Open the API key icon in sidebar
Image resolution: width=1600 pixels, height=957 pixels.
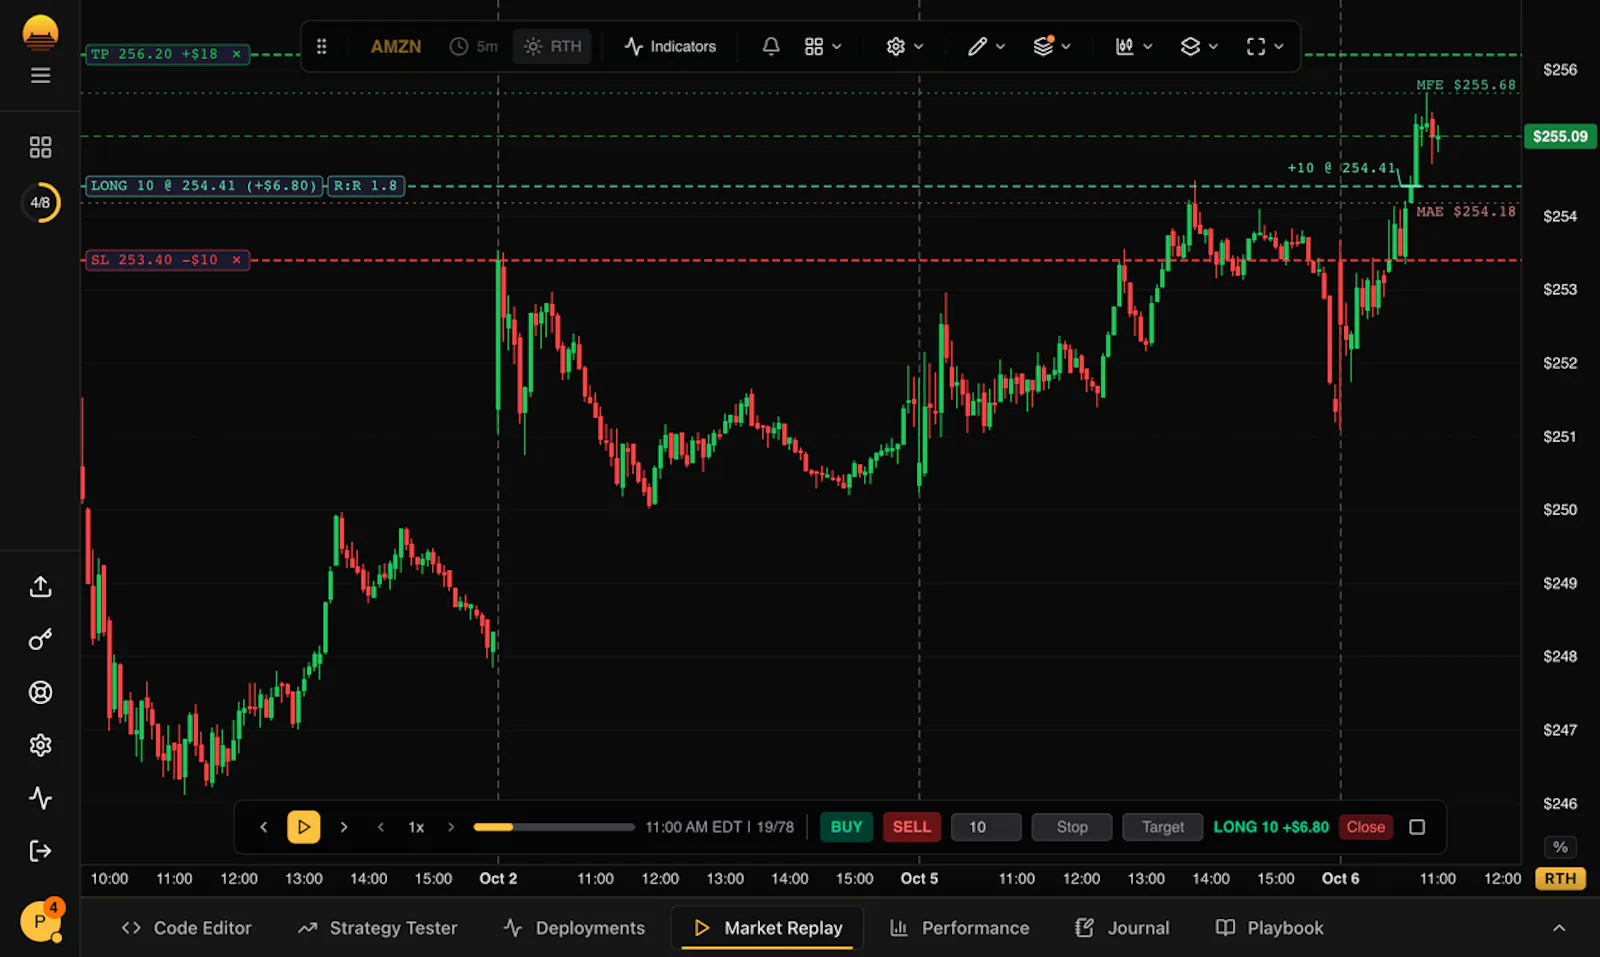coord(40,640)
